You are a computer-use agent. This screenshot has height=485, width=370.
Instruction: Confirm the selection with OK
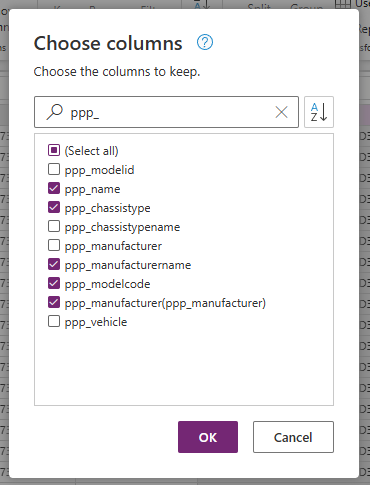pyautogui.click(x=208, y=437)
